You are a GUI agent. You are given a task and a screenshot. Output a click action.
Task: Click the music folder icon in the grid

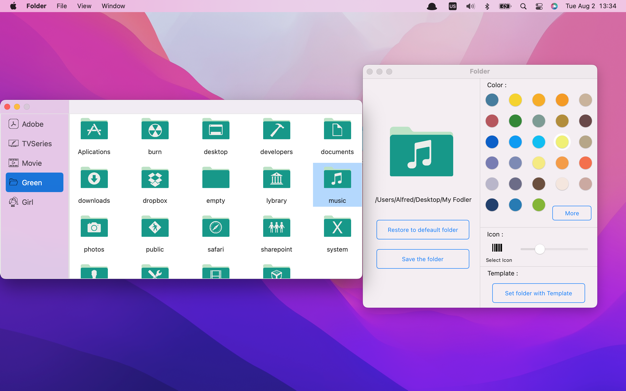(337, 177)
